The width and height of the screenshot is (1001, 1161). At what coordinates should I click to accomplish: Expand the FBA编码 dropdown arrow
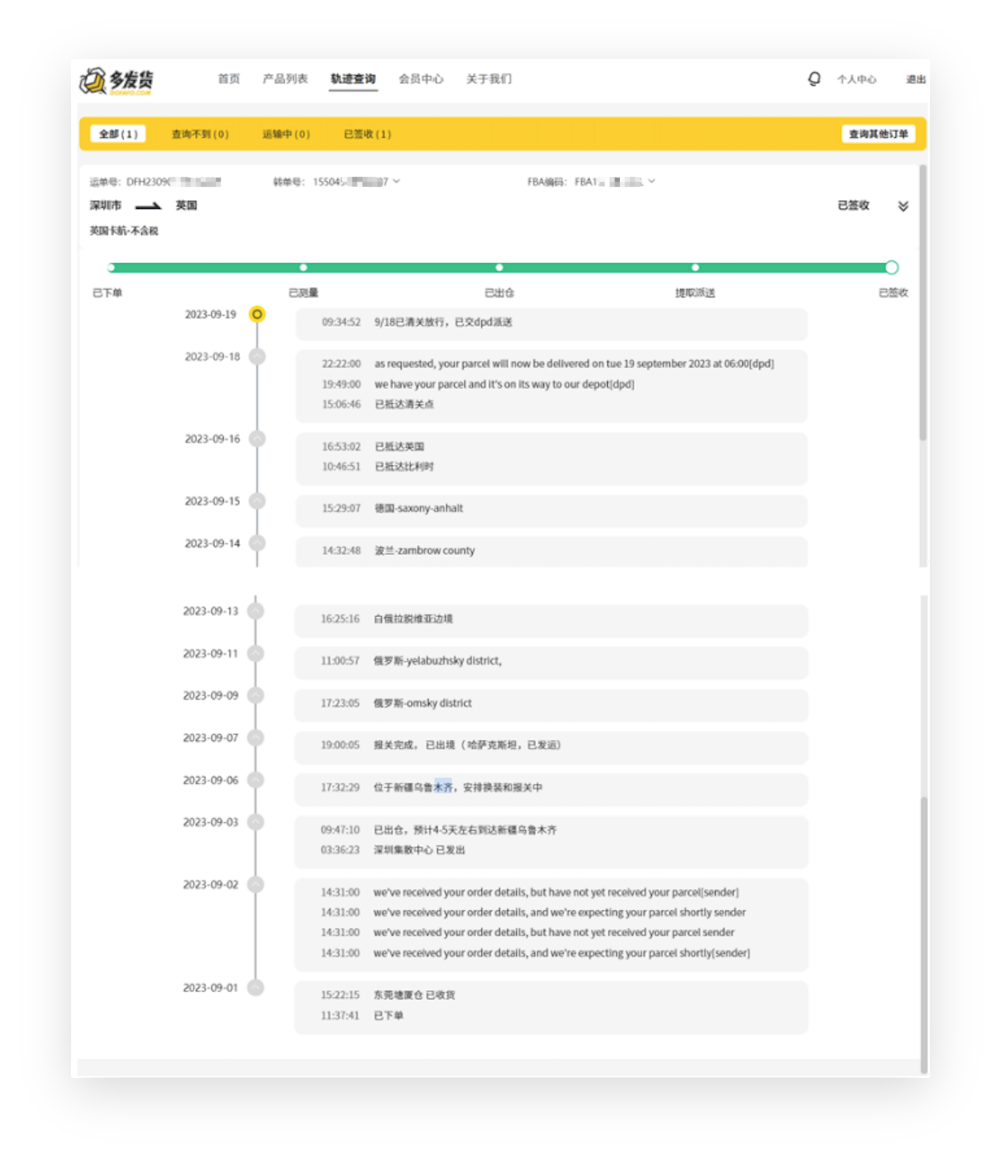[x=652, y=181]
